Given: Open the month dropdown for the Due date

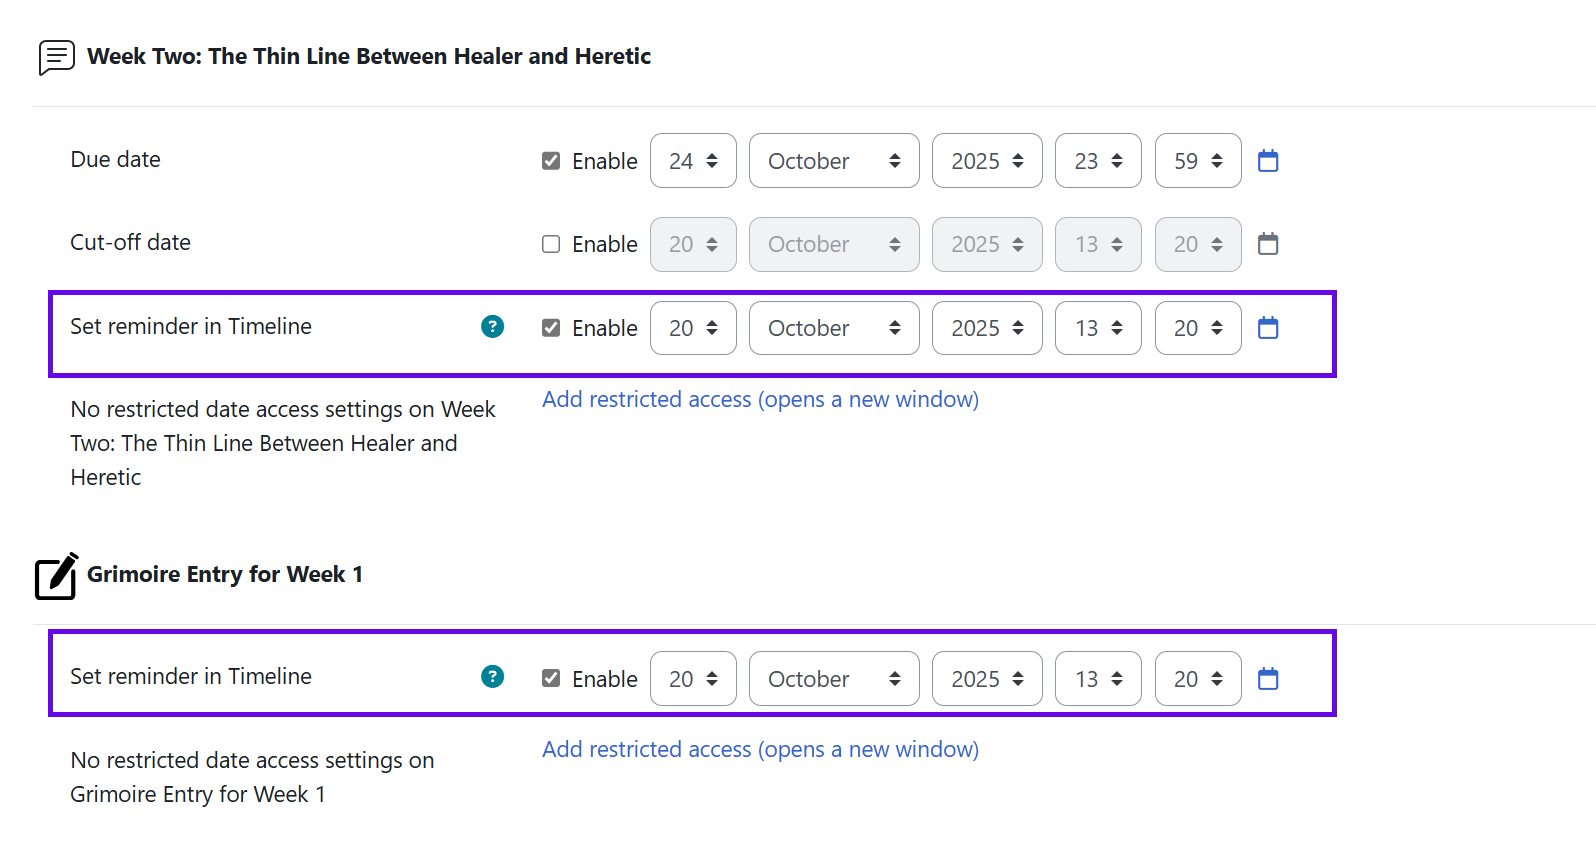Looking at the screenshot, I should [x=834, y=160].
